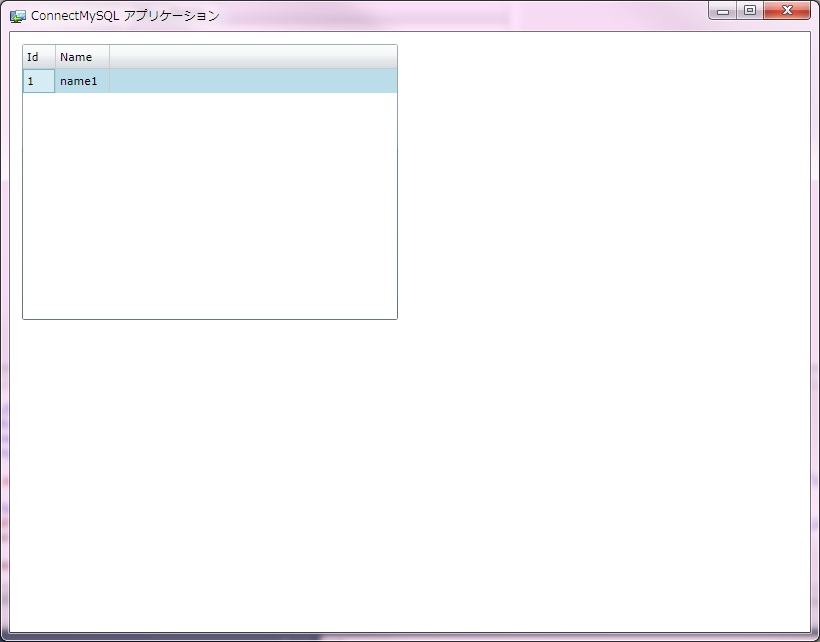
Task: Sort table by Name column header
Action: click(83, 57)
